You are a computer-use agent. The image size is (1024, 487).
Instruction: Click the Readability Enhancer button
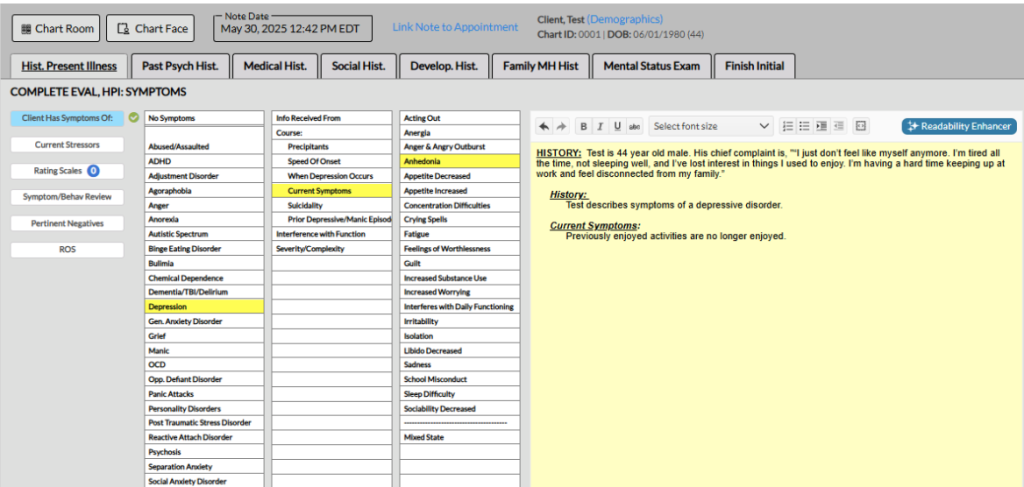point(958,126)
